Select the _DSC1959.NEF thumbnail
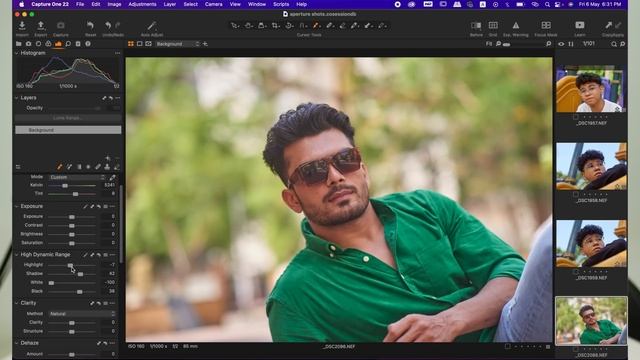This screenshot has width=640, height=360. coord(591,244)
